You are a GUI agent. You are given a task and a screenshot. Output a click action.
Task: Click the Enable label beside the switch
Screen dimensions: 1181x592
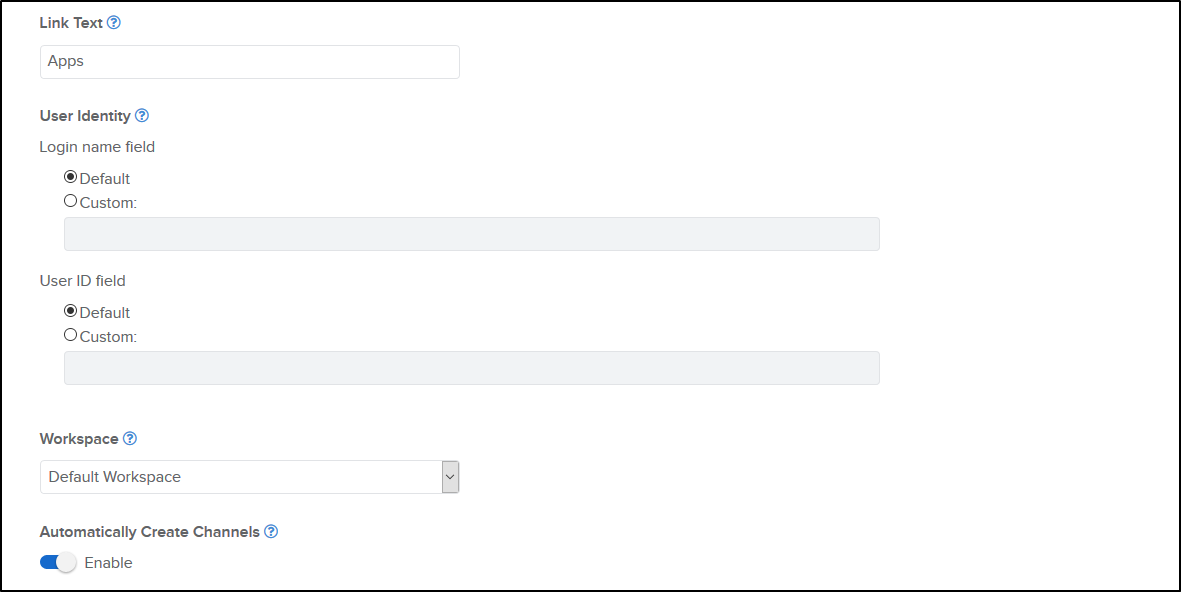(x=108, y=563)
